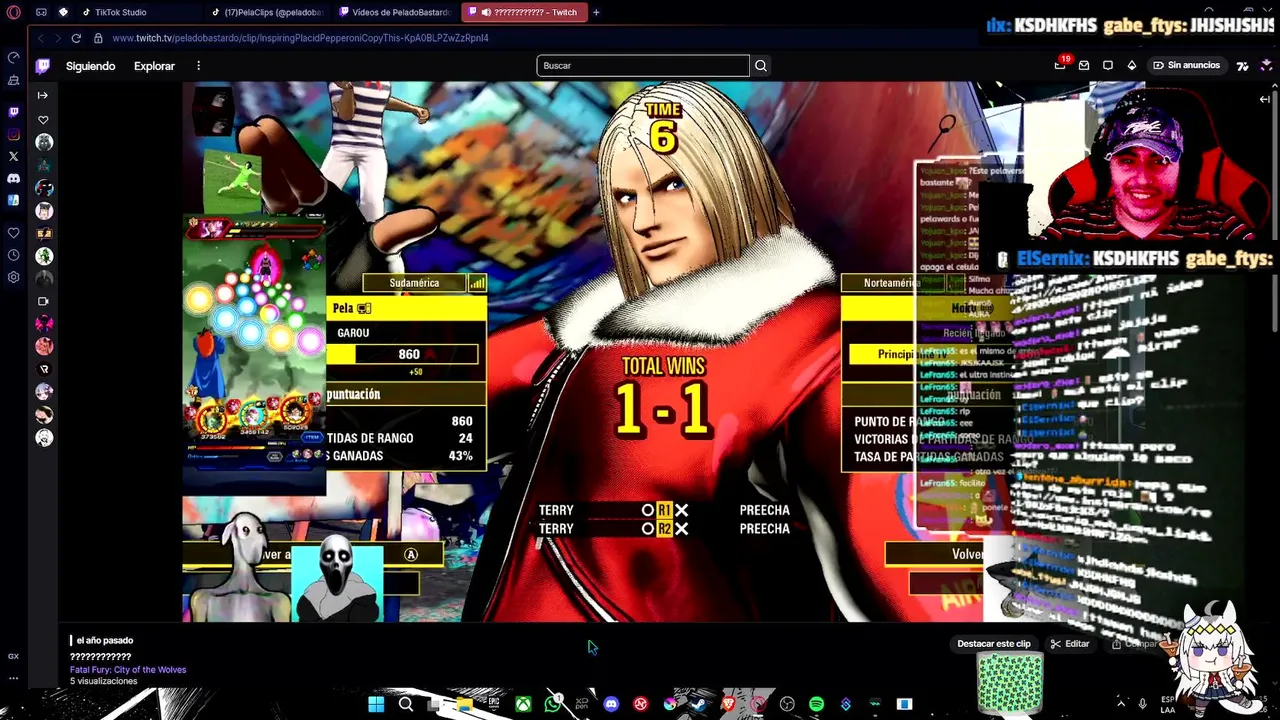Open WhatsApp from the taskbar

pos(553,704)
